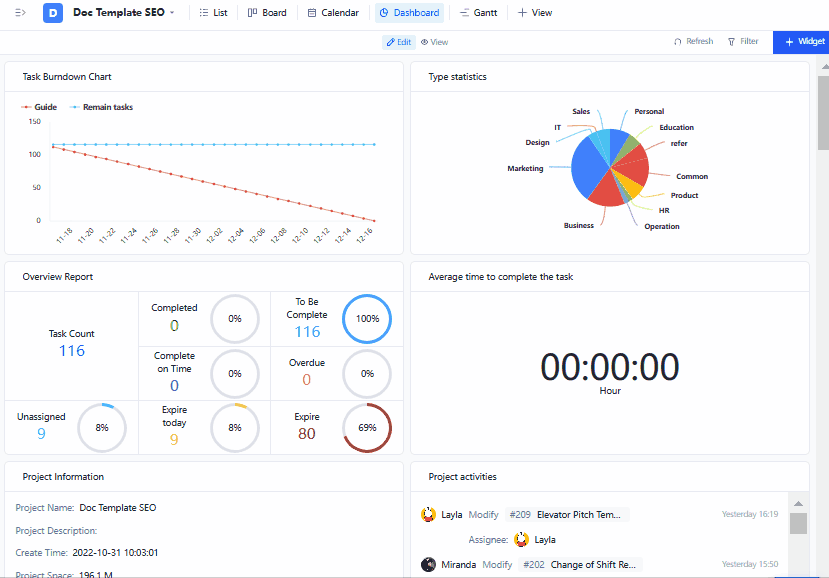Refresh the dashboard data
829x578 pixels.
coord(693,42)
